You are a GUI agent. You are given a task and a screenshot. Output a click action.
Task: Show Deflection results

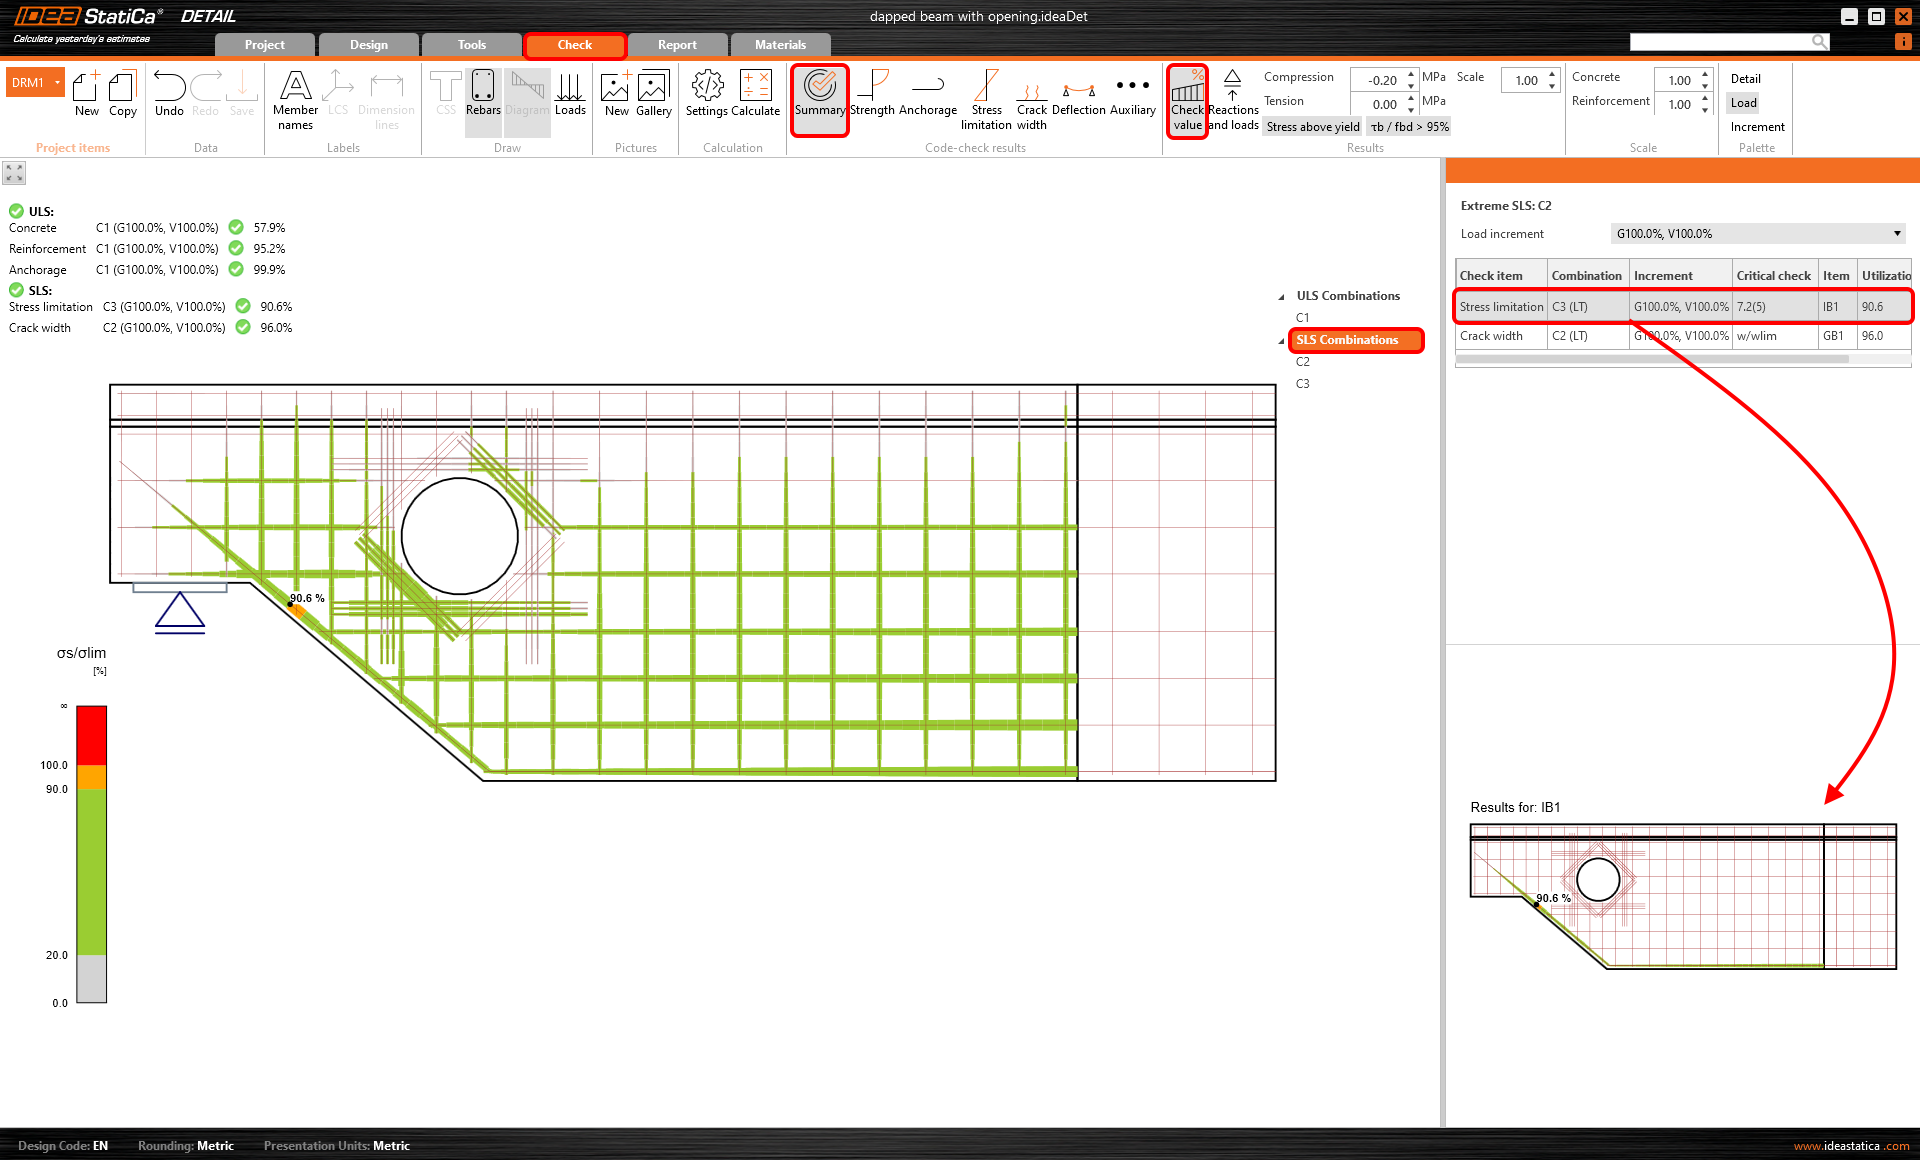1078,95
